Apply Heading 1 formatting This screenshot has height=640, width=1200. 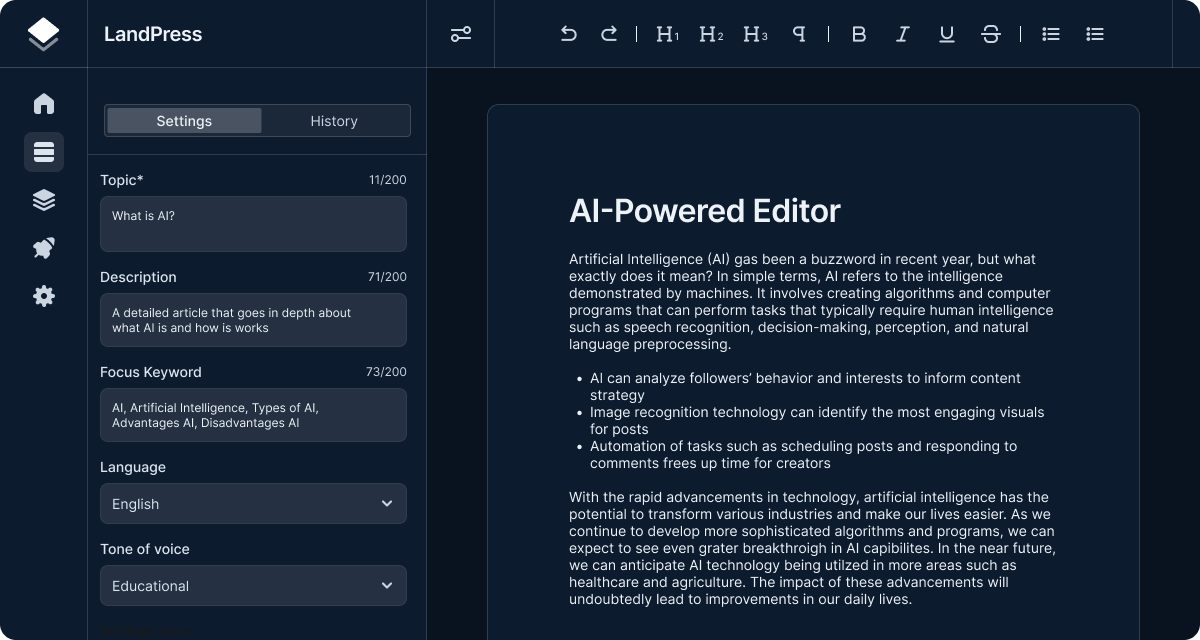pyautogui.click(x=667, y=34)
